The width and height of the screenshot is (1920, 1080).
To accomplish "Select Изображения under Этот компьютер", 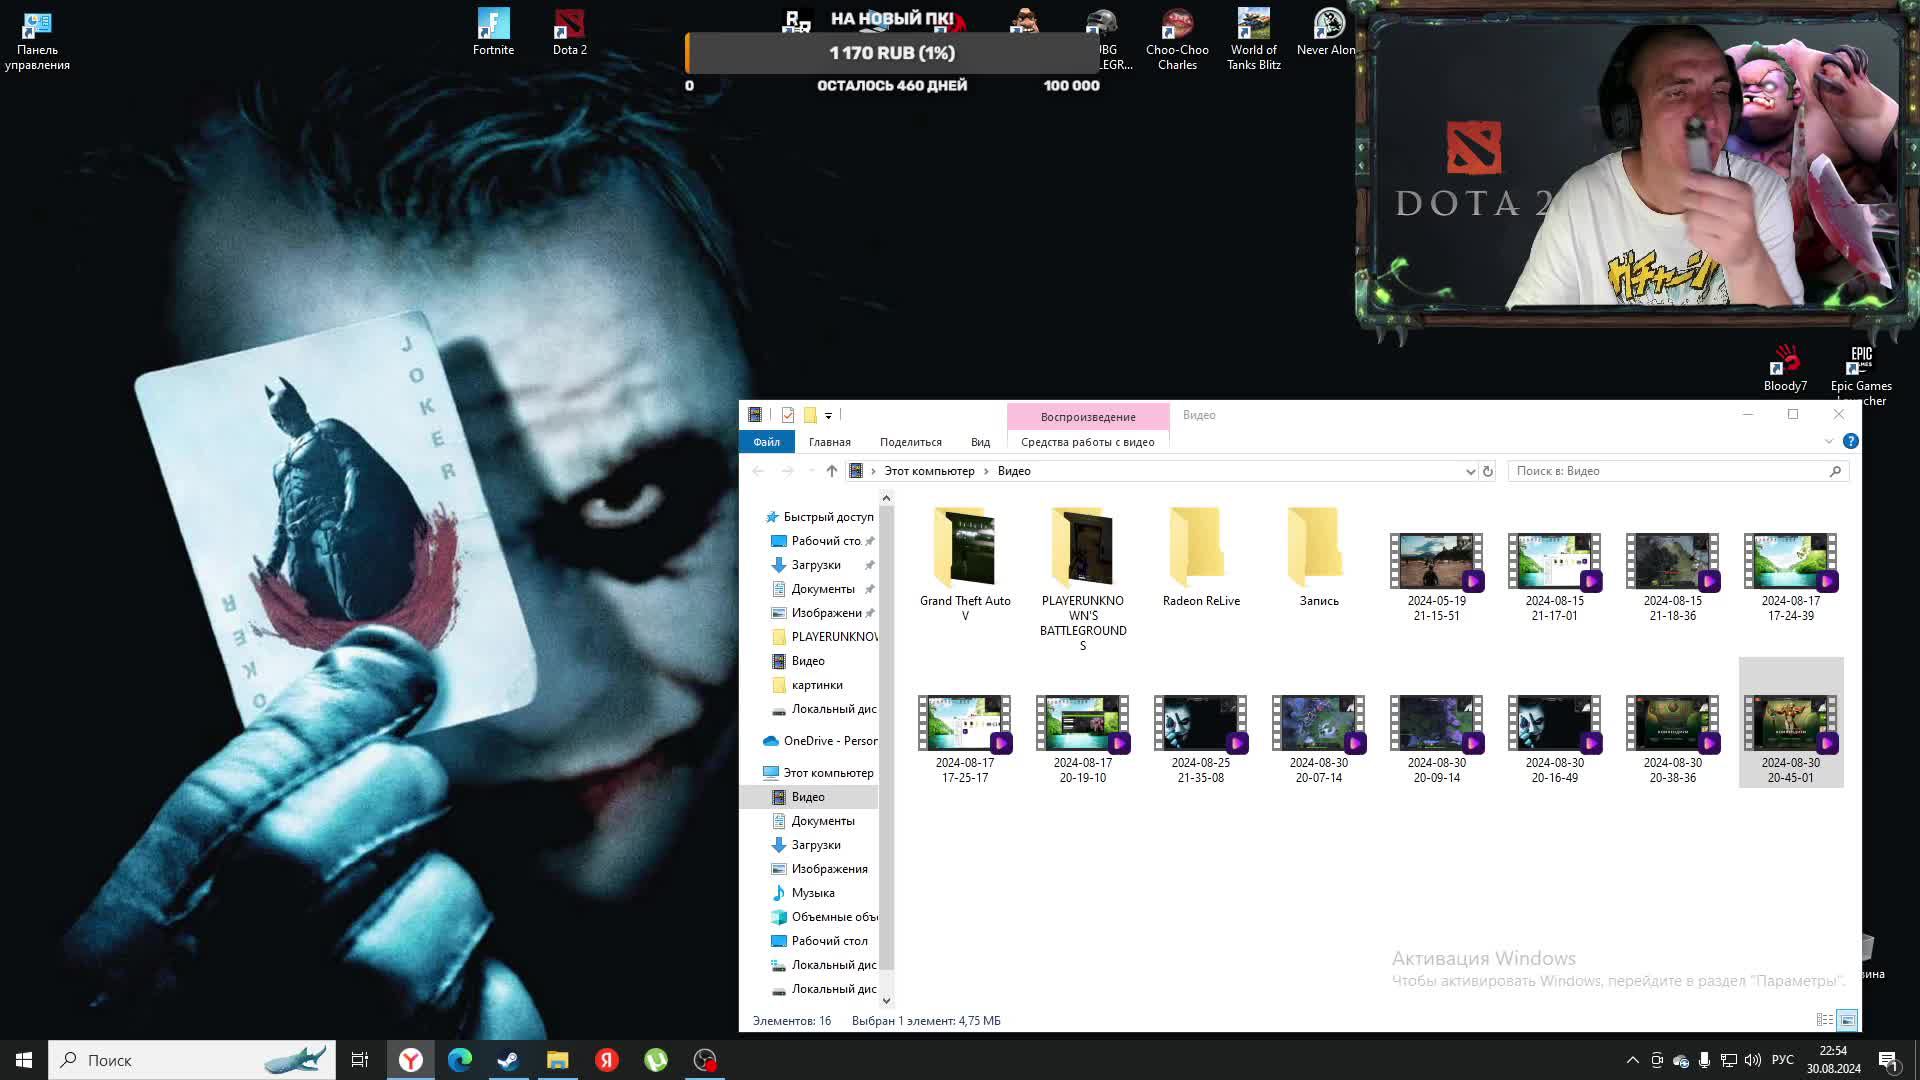I will click(x=829, y=869).
